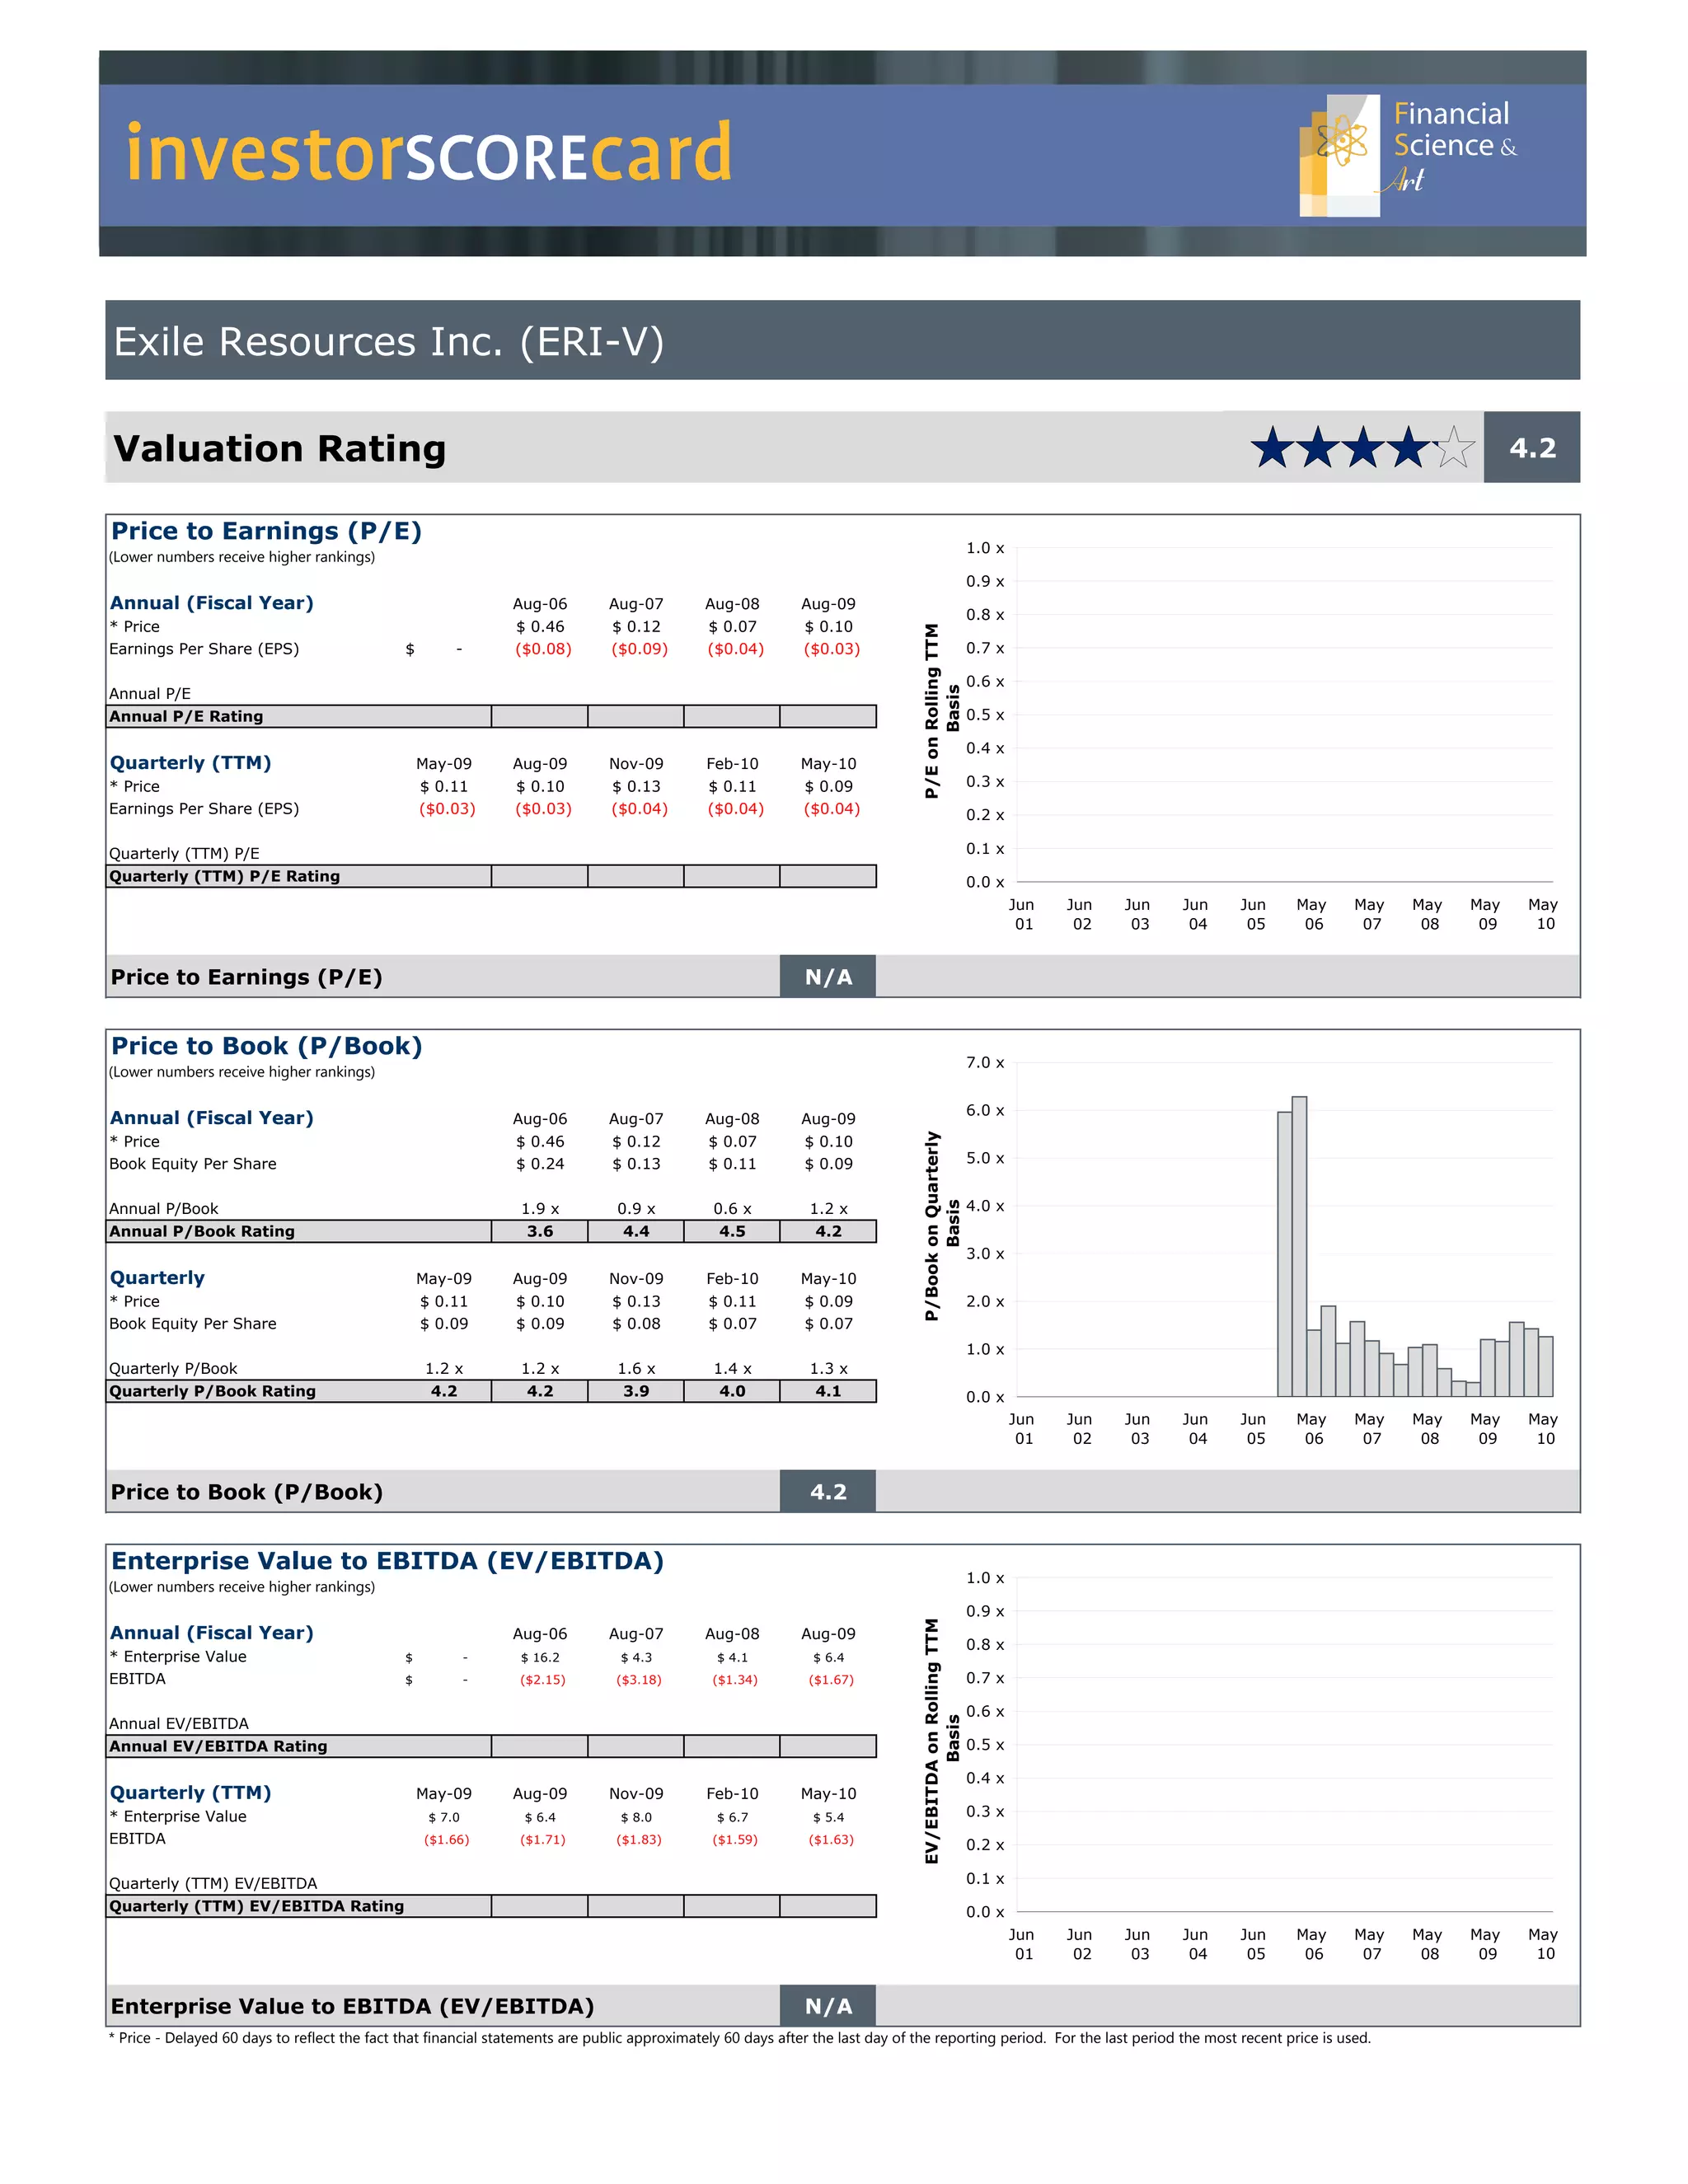1688x2184 pixels.
Task: Click the Price to Book (P/Book) section title
Action: [266, 1046]
